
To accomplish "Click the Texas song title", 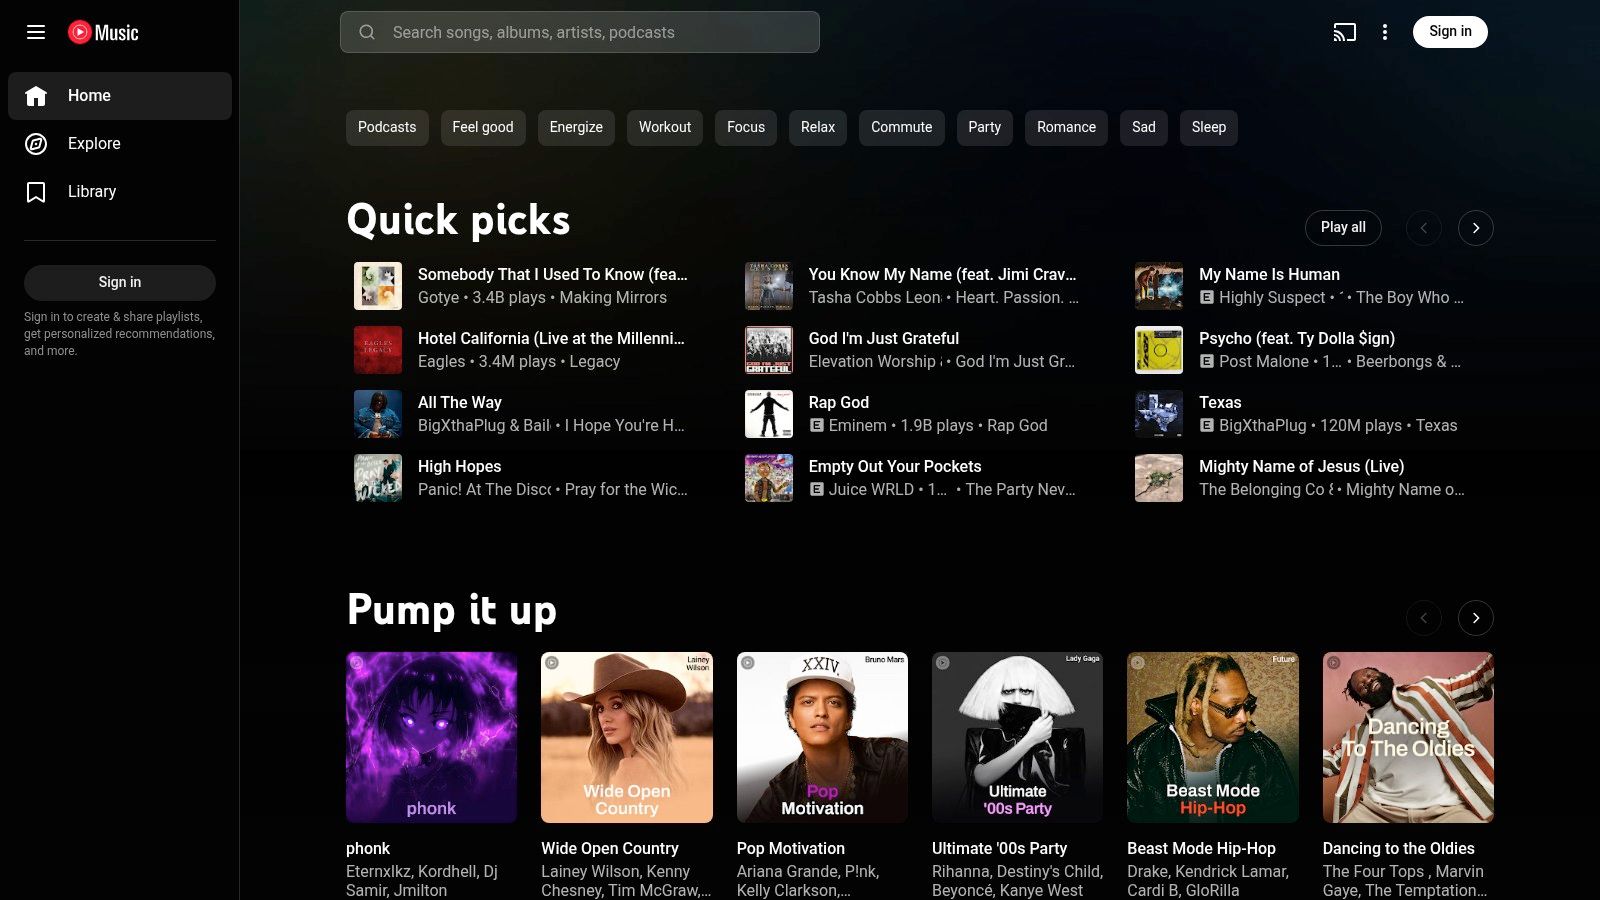I will (x=1220, y=403).
